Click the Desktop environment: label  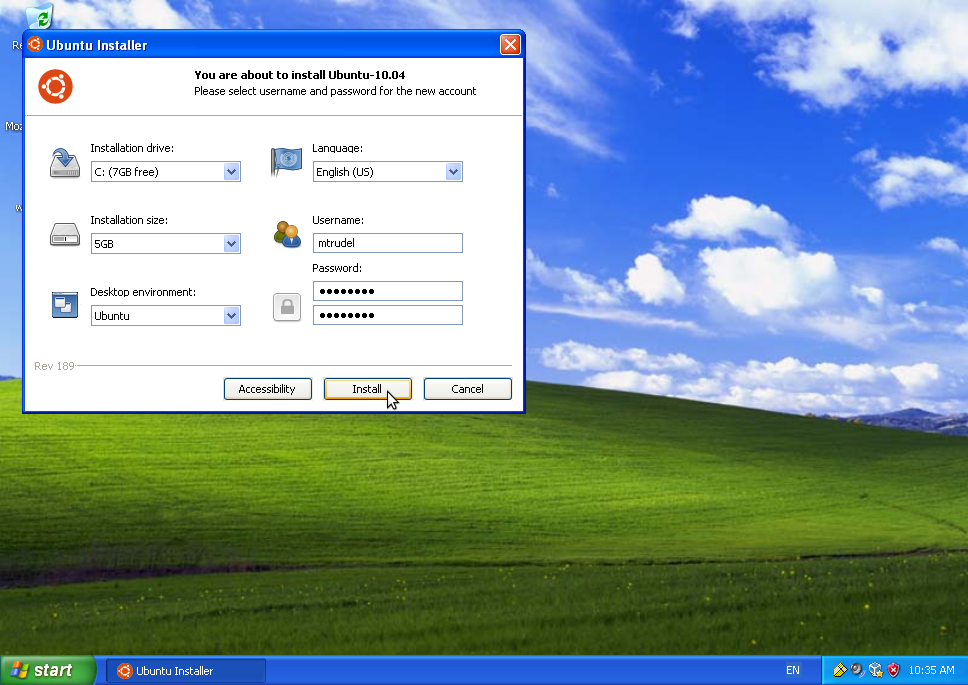tap(143, 292)
